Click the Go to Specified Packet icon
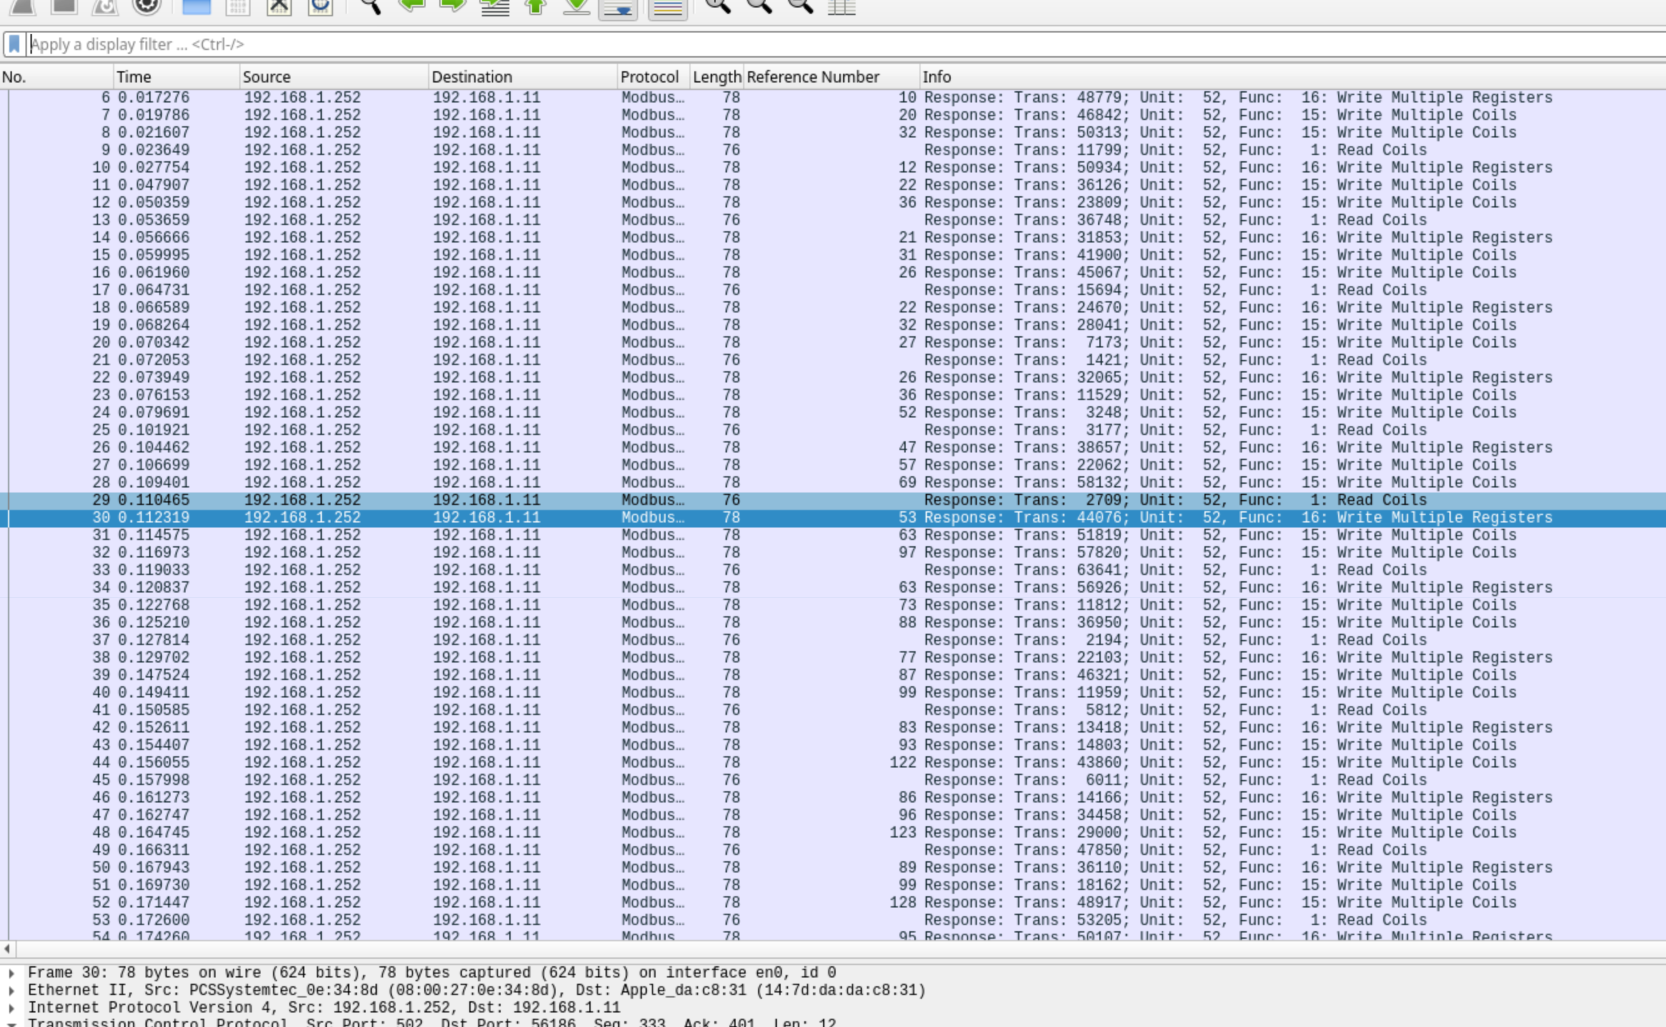 click(495, 7)
